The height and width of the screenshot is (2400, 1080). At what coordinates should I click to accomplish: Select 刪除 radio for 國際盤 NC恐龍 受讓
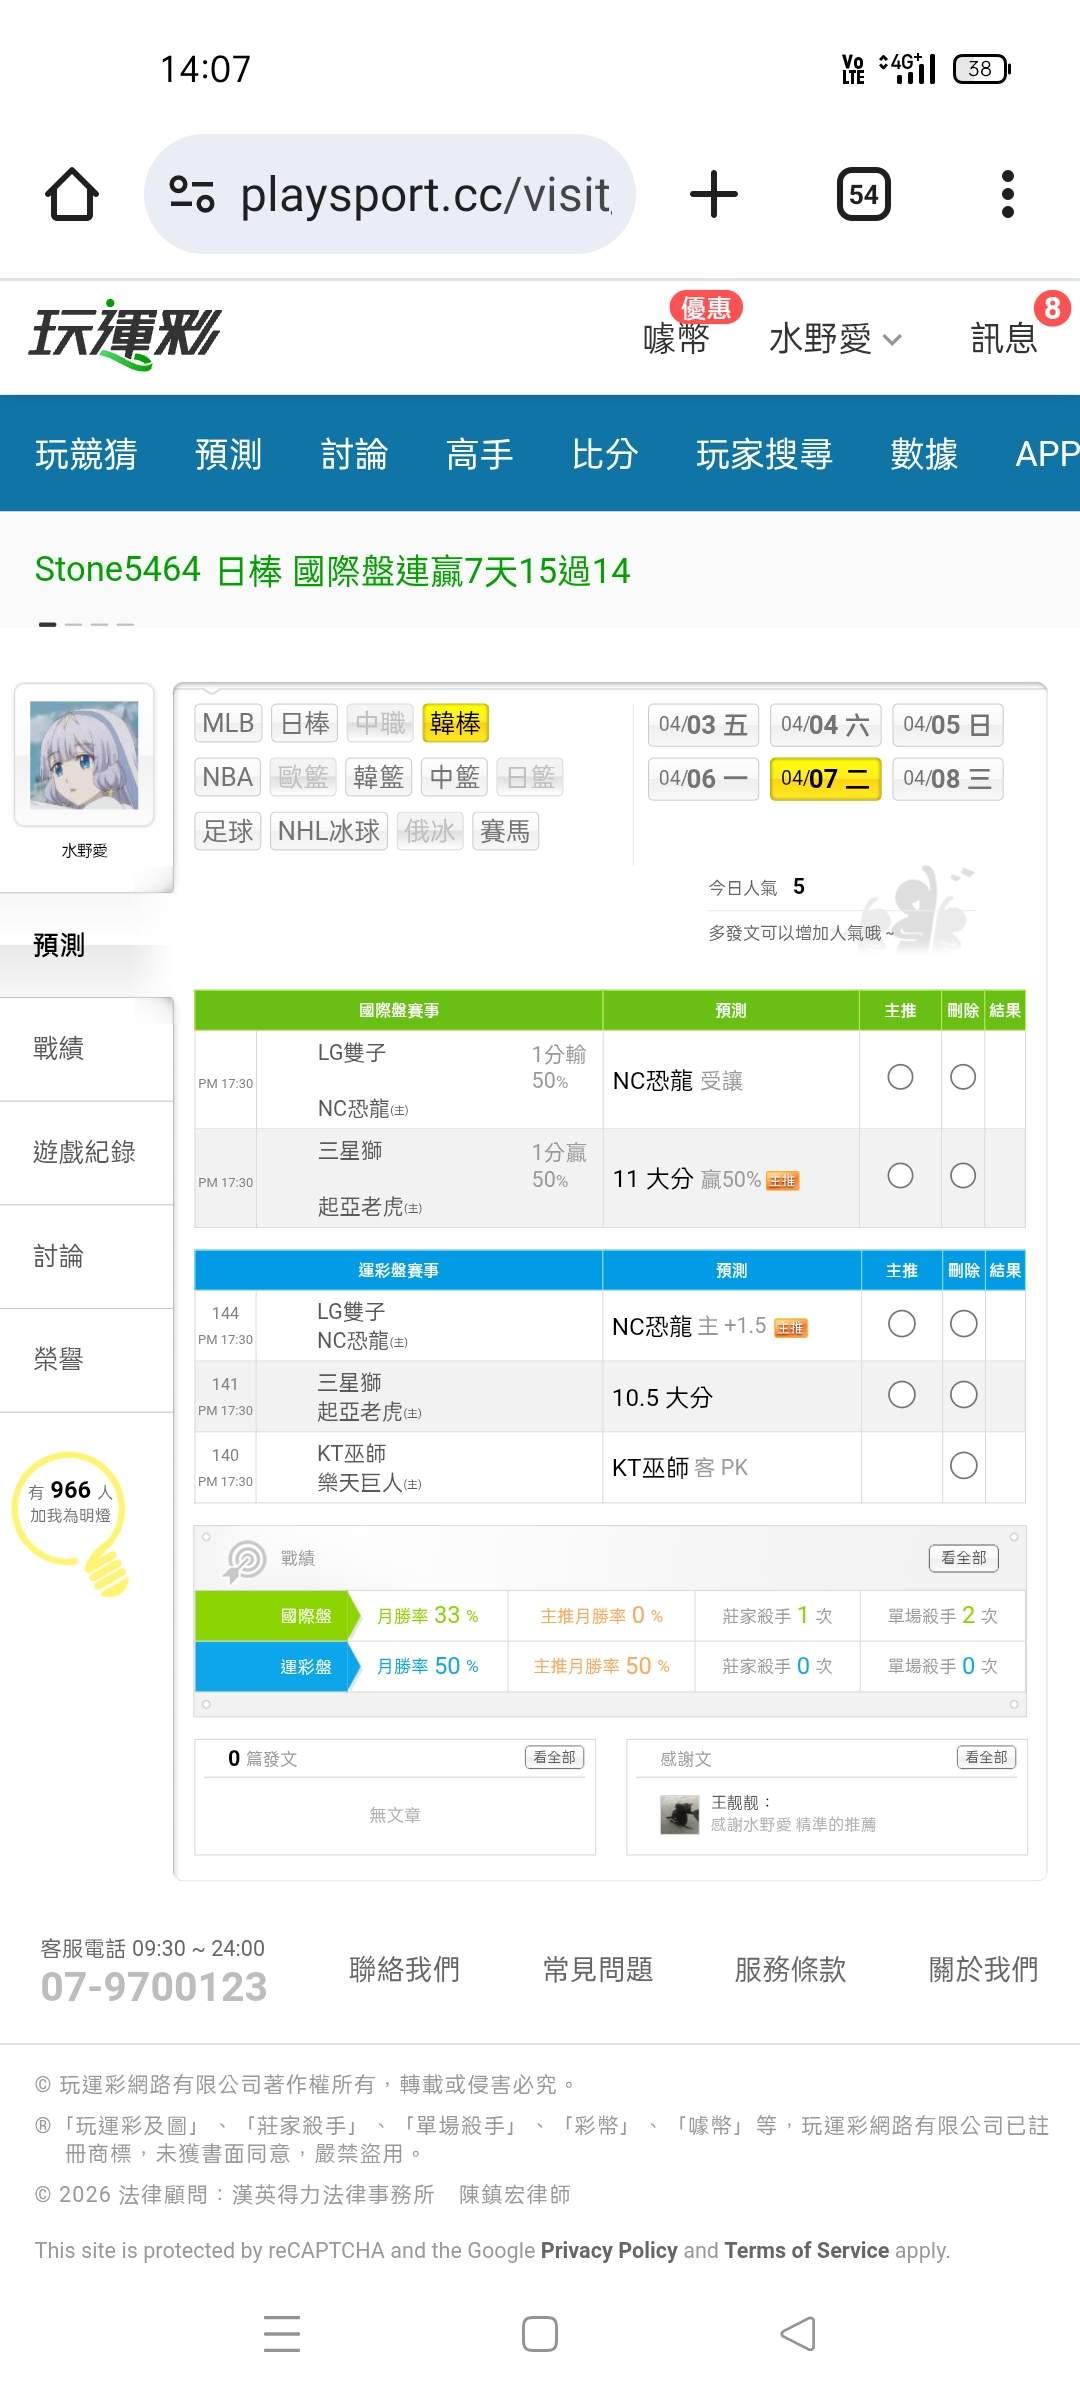pyautogui.click(x=963, y=1077)
